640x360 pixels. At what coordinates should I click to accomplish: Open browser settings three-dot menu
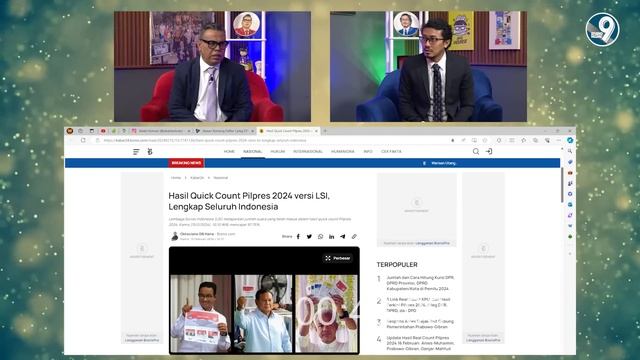tap(558, 140)
